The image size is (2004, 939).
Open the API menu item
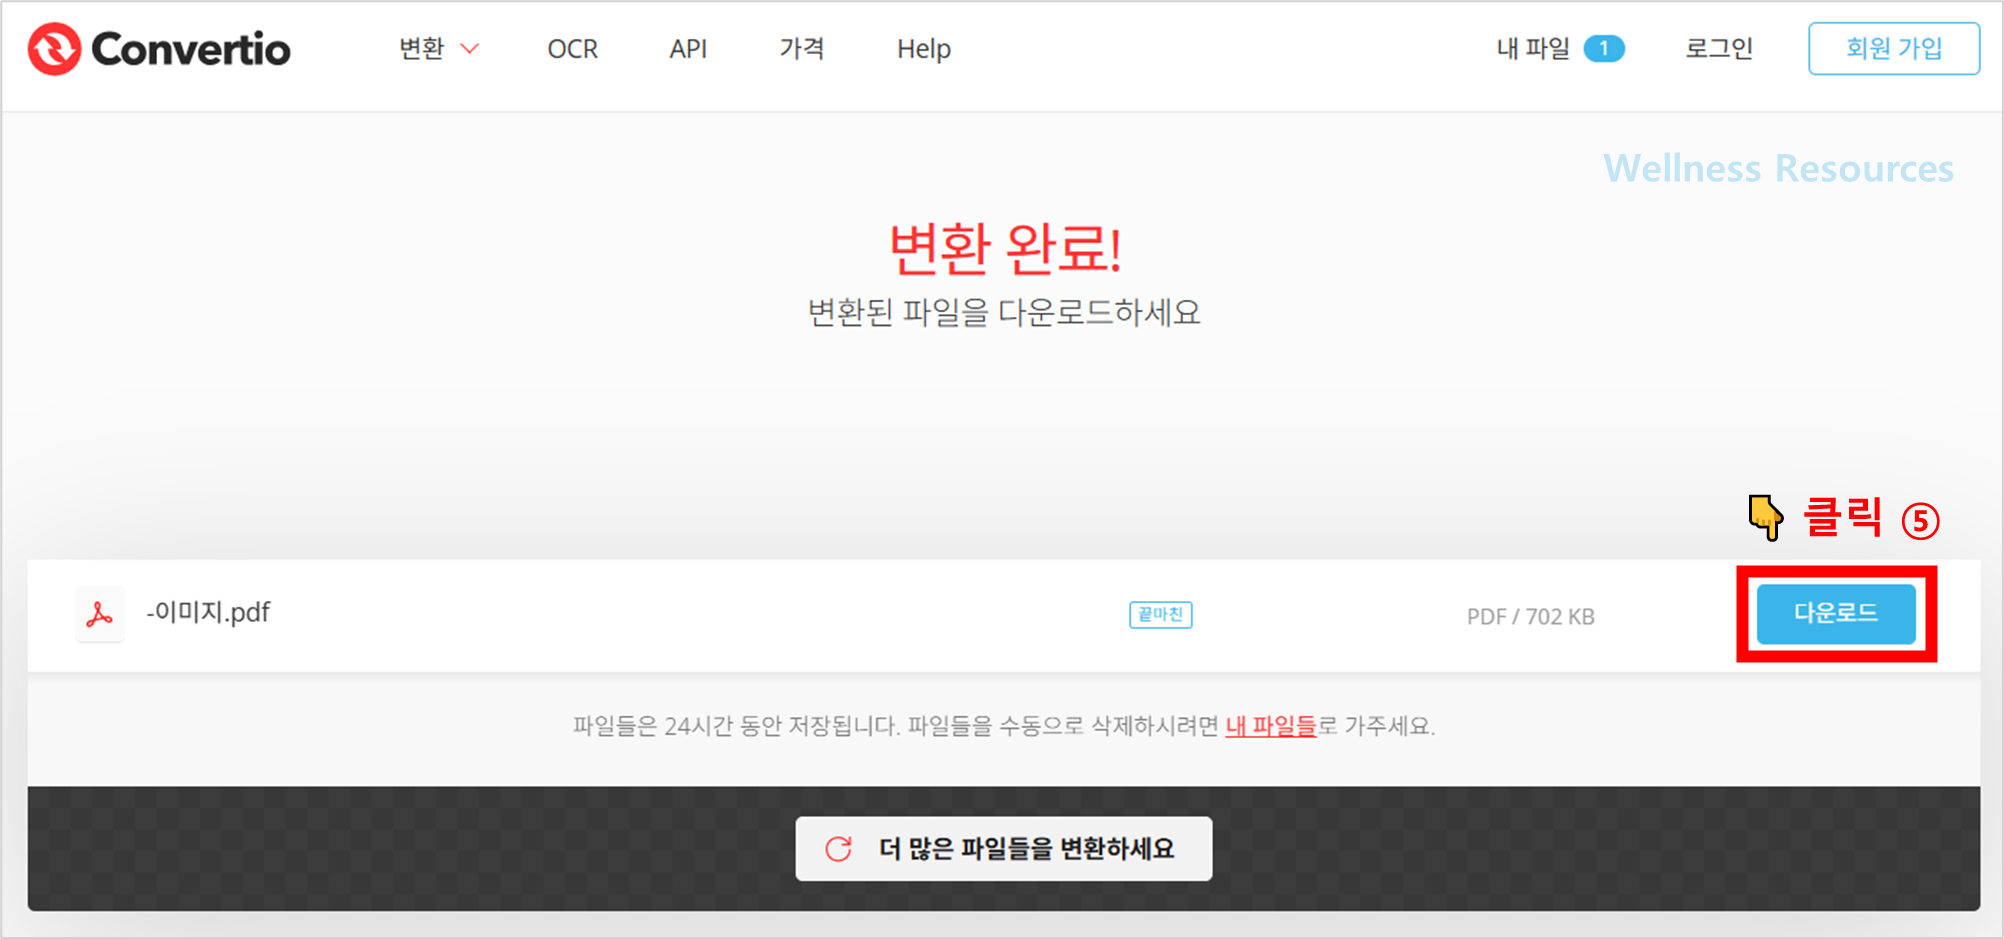[x=688, y=48]
